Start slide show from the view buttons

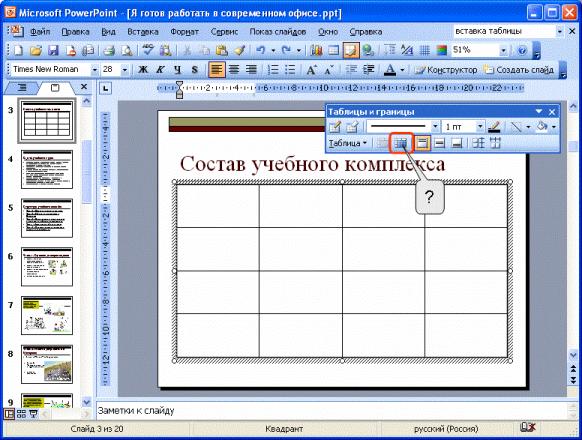[x=33, y=414]
